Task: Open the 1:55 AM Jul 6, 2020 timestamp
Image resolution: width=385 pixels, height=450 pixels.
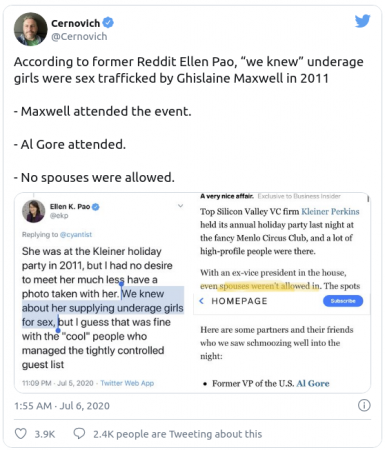Action: [x=62, y=406]
